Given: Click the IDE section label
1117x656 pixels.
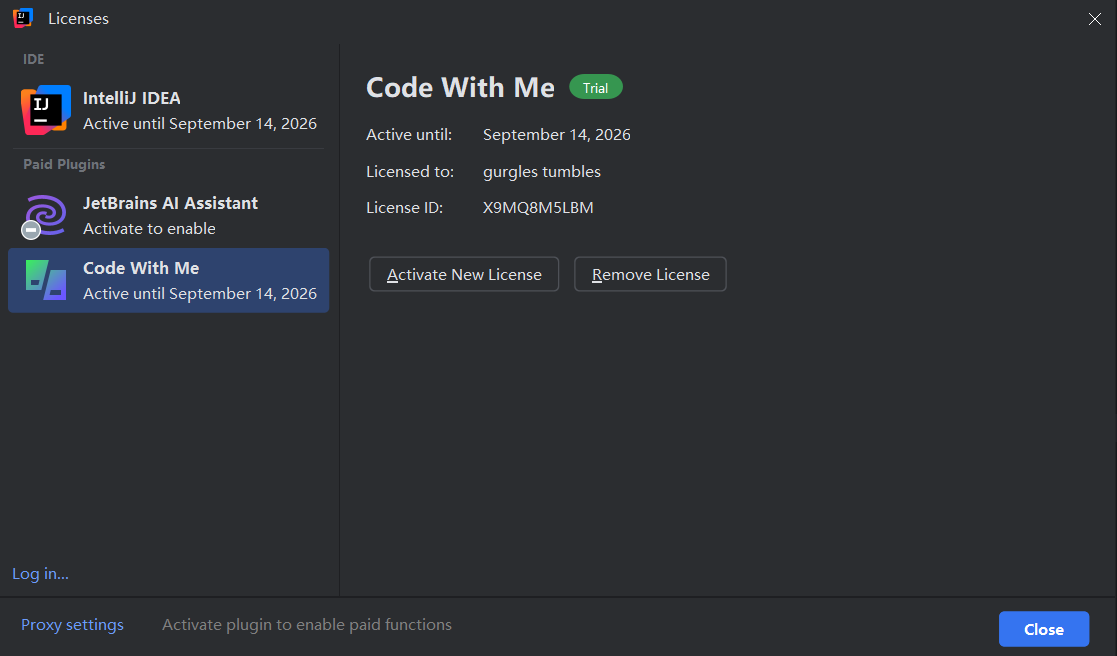Looking at the screenshot, I should pyautogui.click(x=33, y=59).
